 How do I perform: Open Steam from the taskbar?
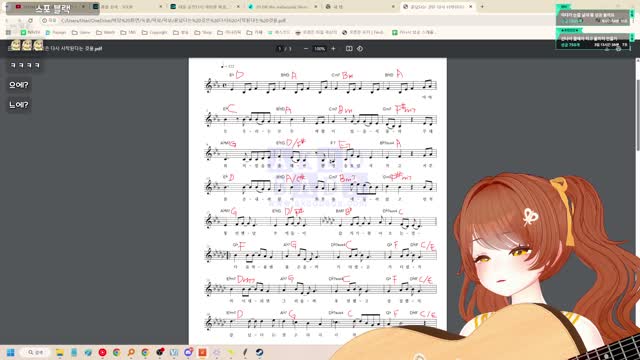259,352
